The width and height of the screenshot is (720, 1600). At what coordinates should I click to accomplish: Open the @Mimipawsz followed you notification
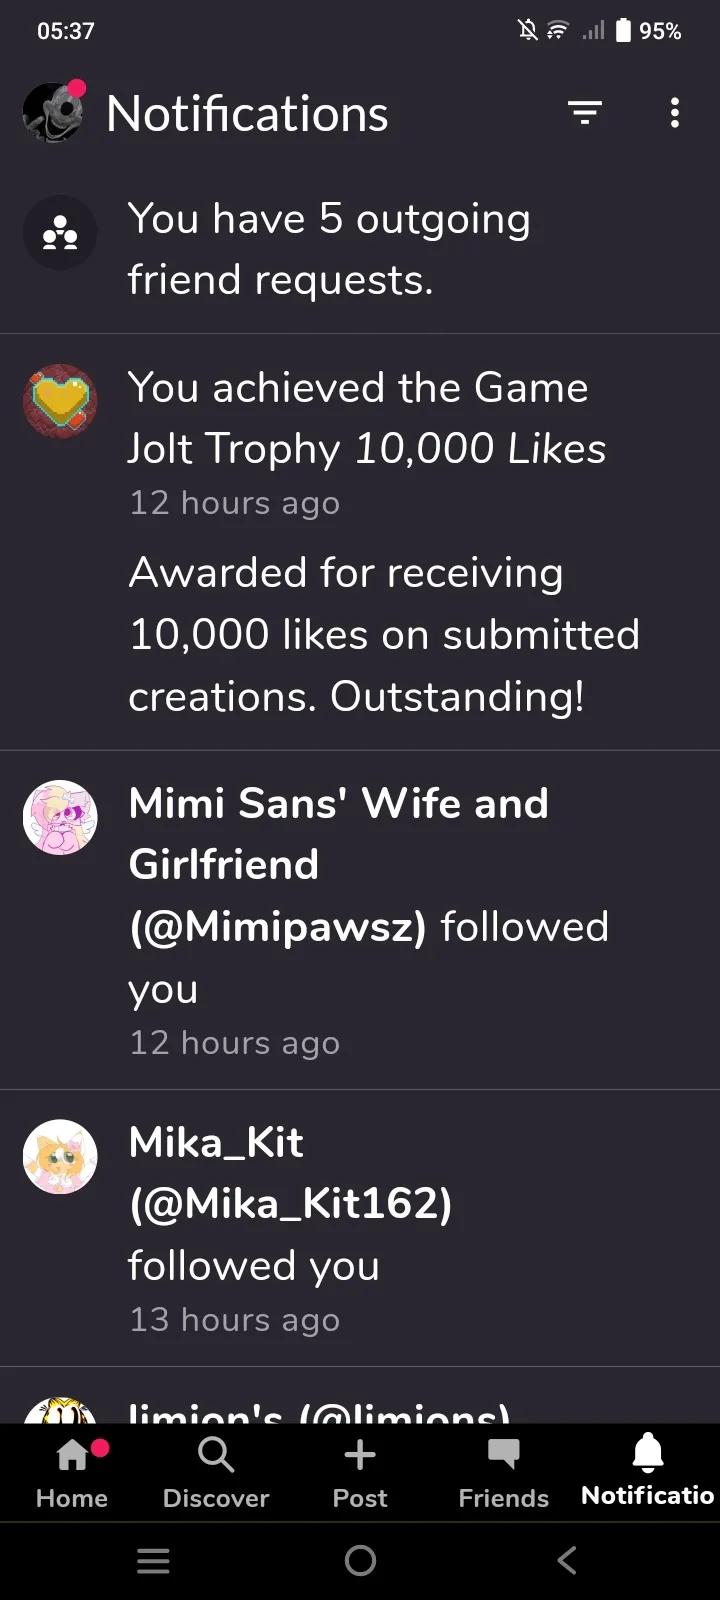tap(368, 895)
